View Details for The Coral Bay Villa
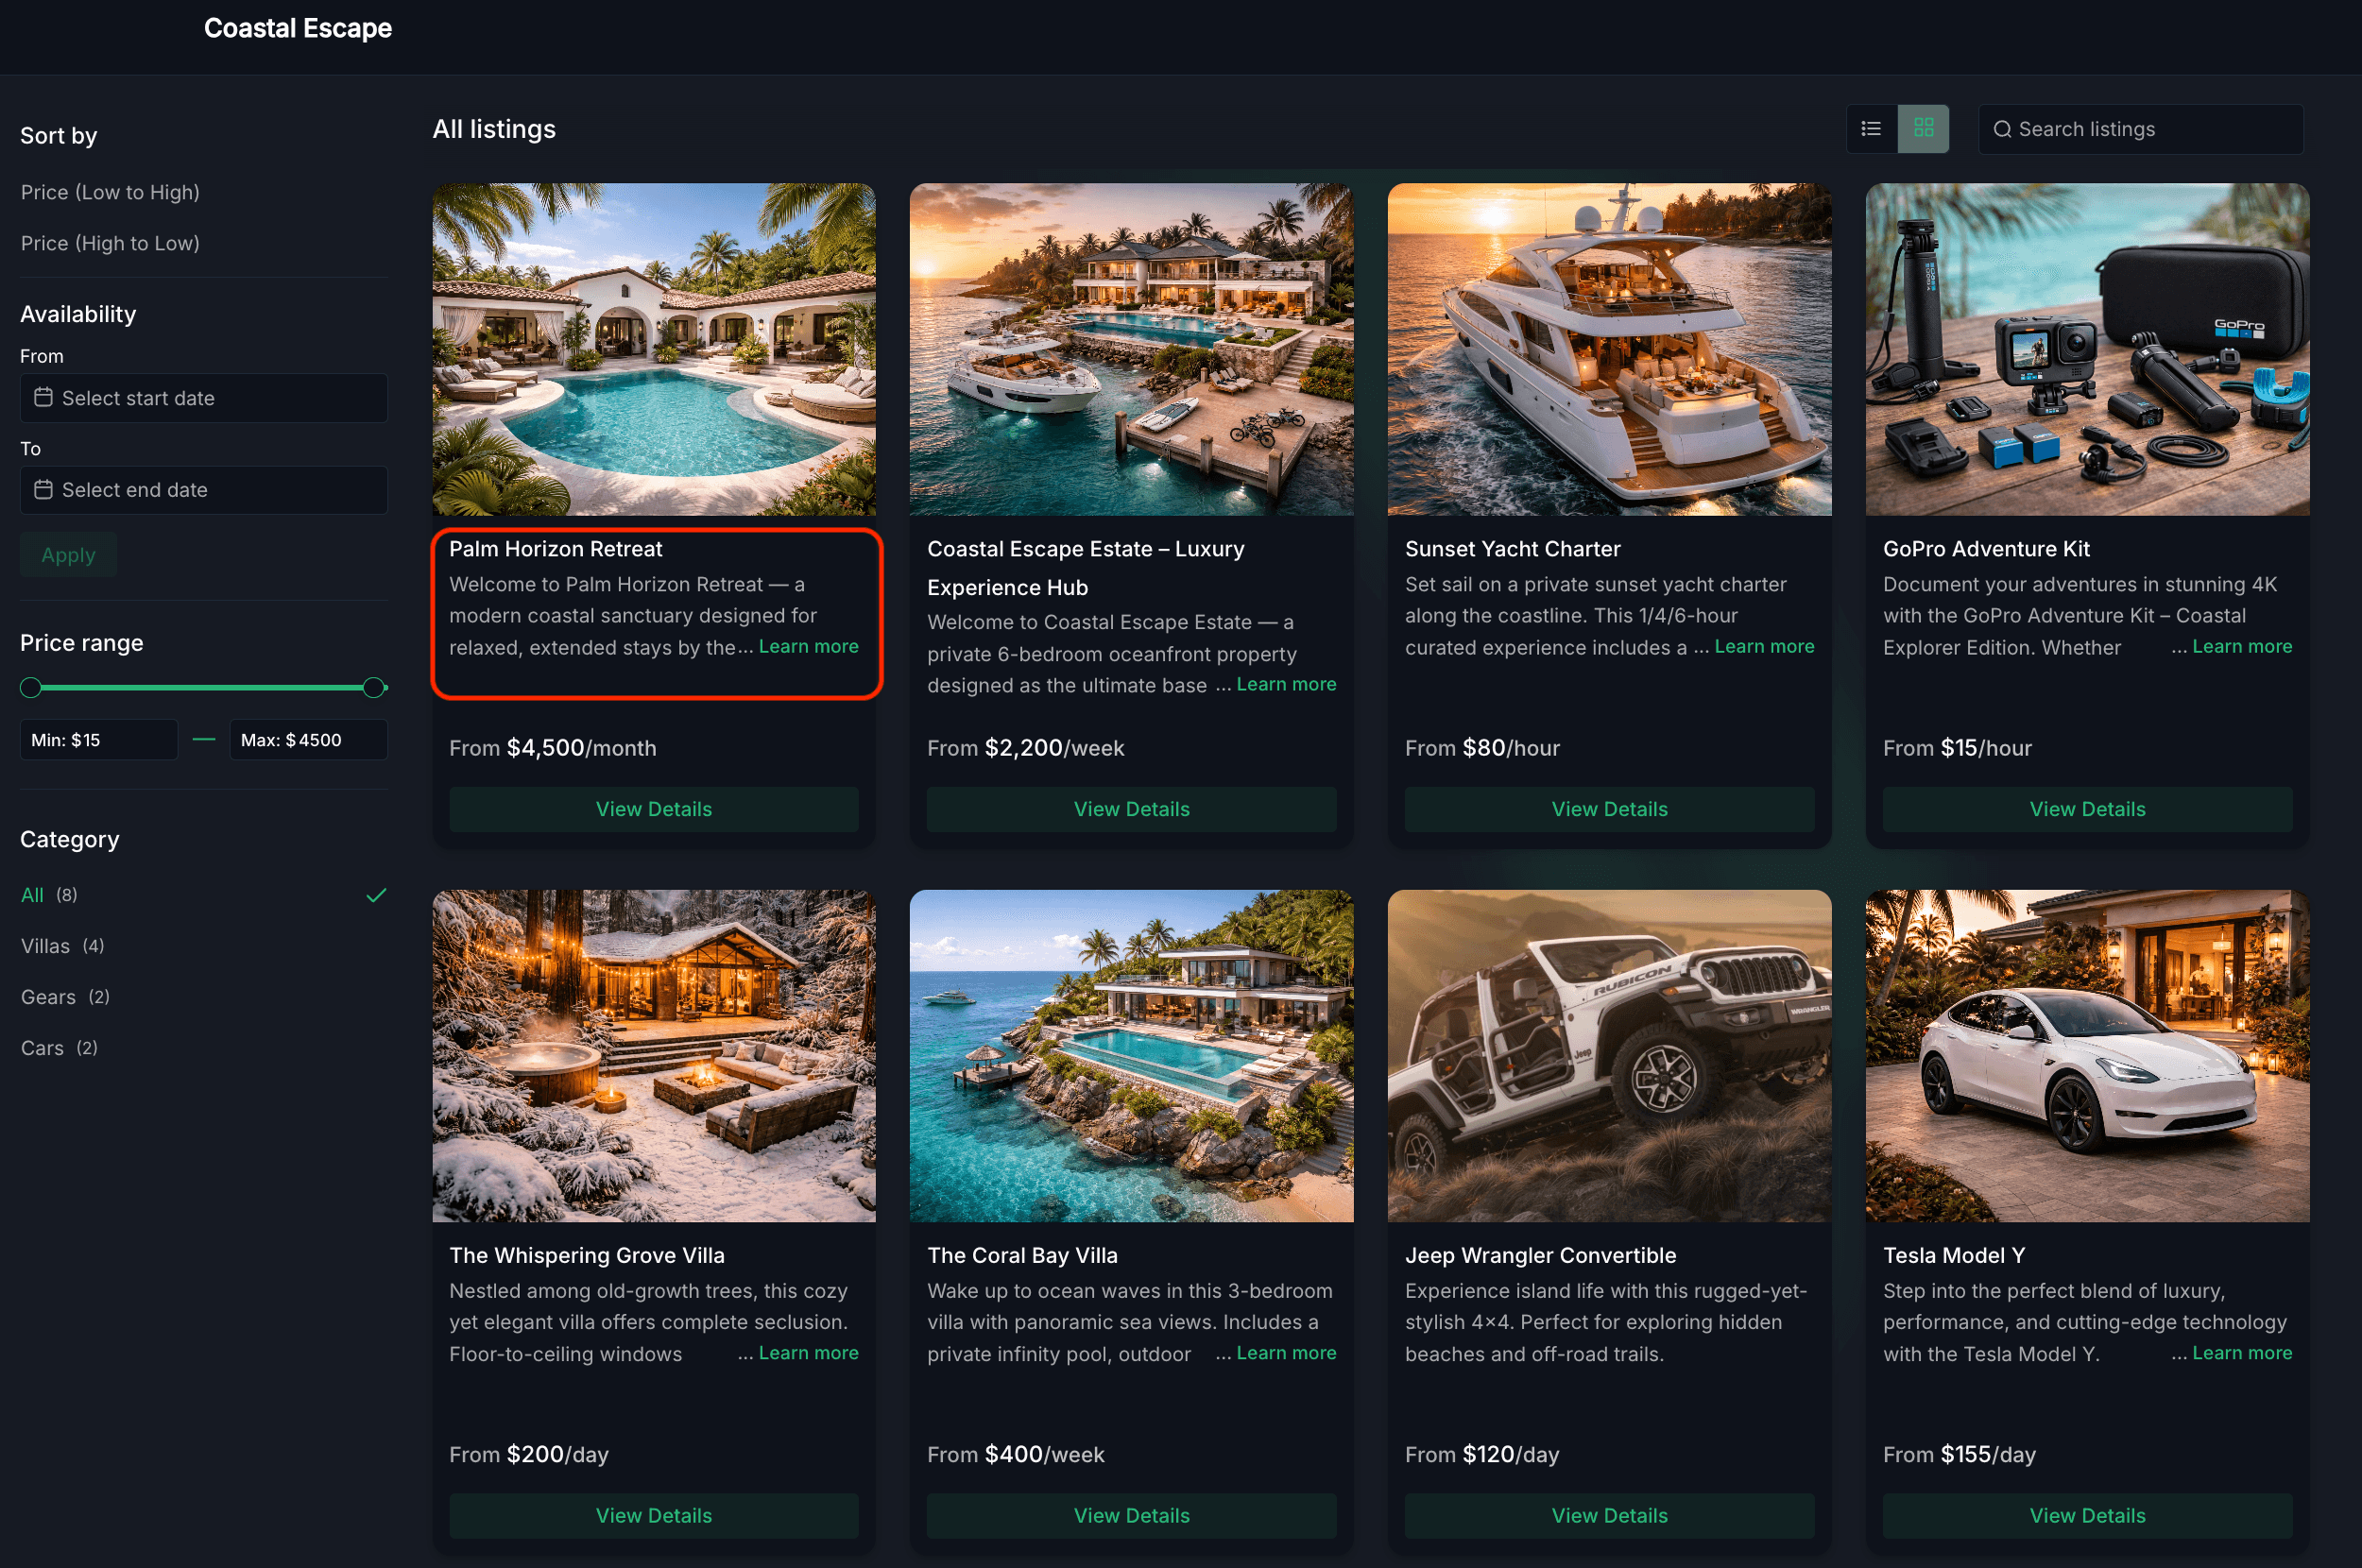The height and width of the screenshot is (1568, 2362). pos(1132,1516)
